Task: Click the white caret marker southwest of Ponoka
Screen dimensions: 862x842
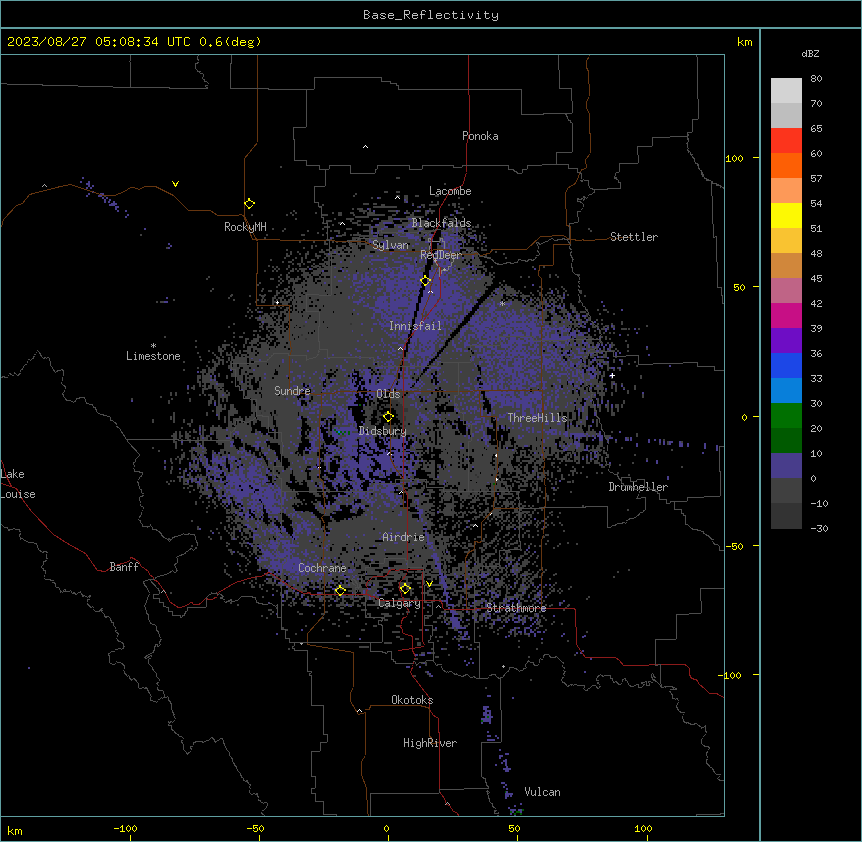Action: [x=366, y=147]
